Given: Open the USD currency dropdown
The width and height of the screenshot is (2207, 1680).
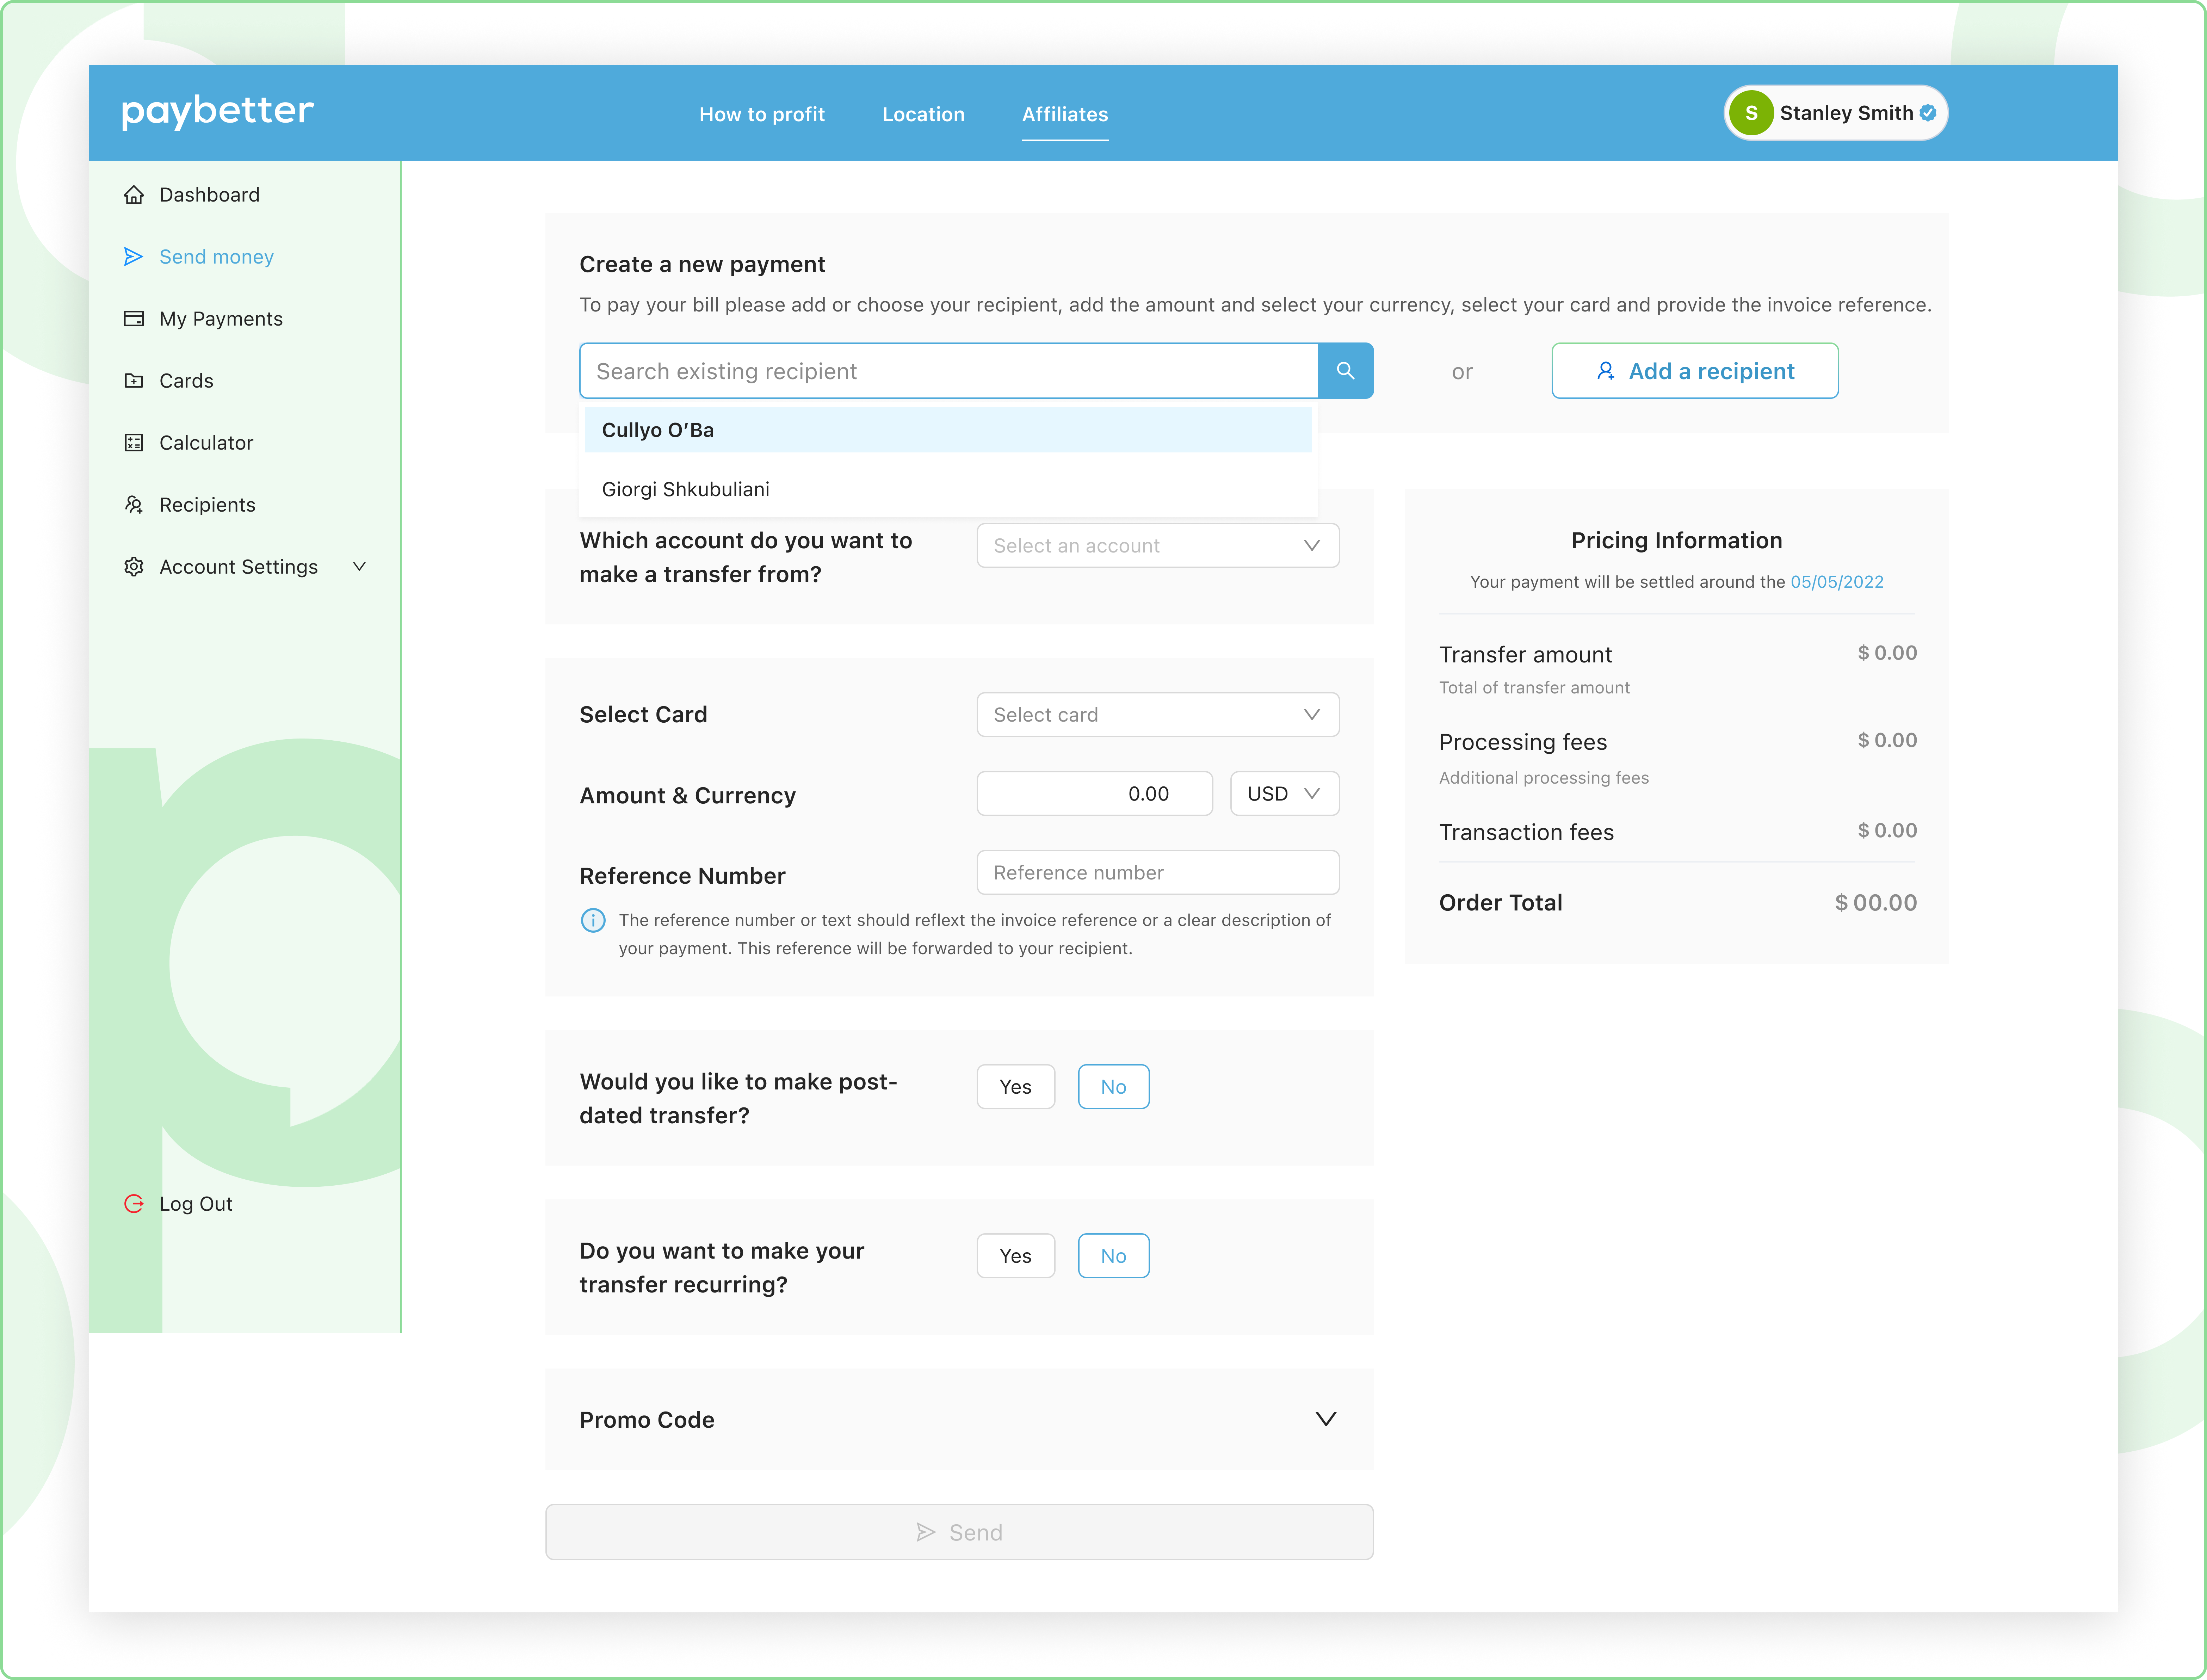Looking at the screenshot, I should (1284, 794).
